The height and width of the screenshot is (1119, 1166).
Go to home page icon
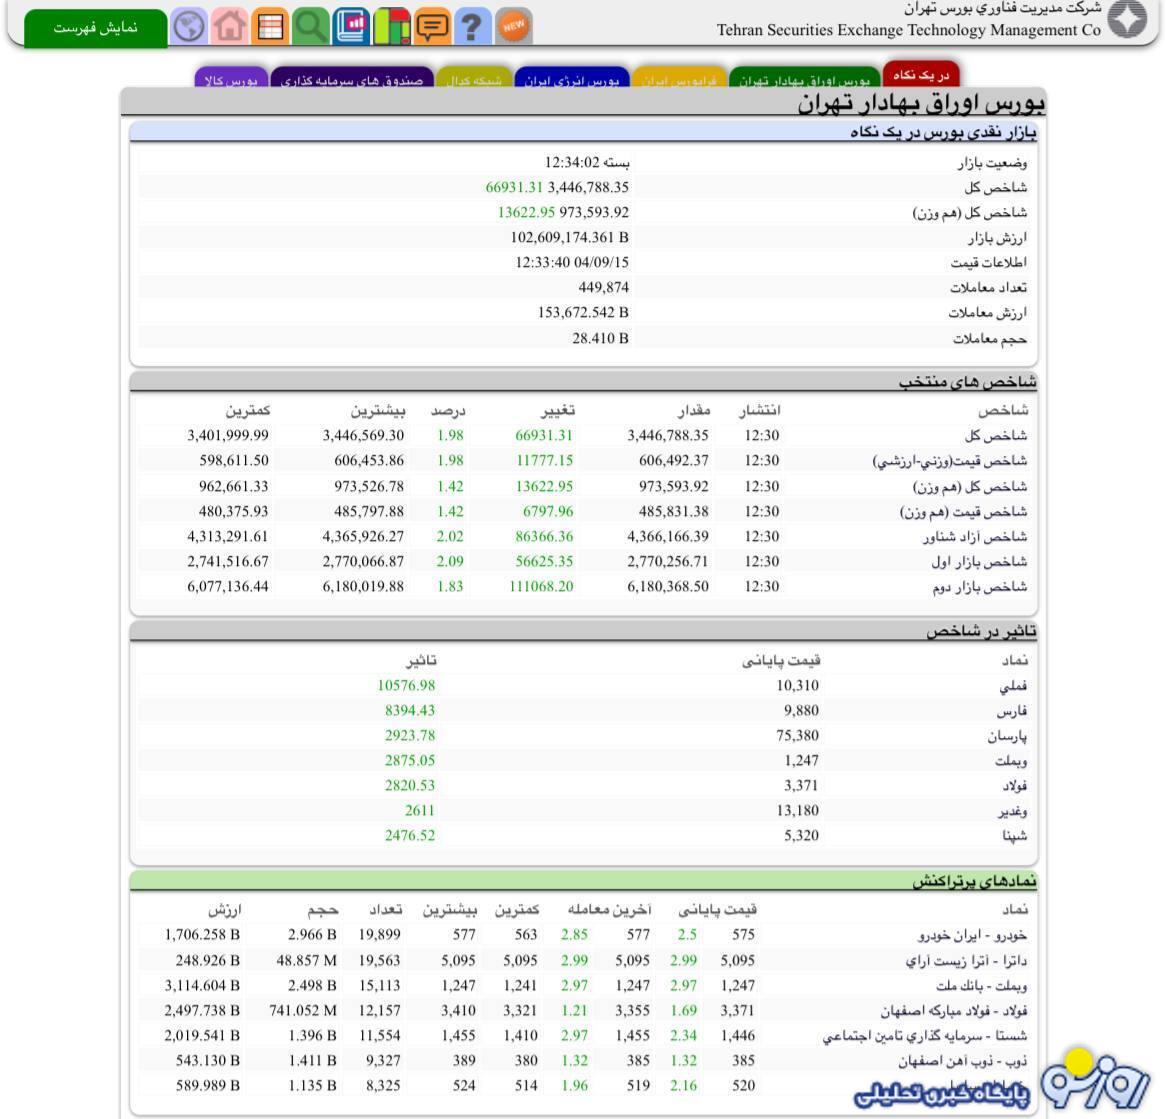click(x=229, y=26)
